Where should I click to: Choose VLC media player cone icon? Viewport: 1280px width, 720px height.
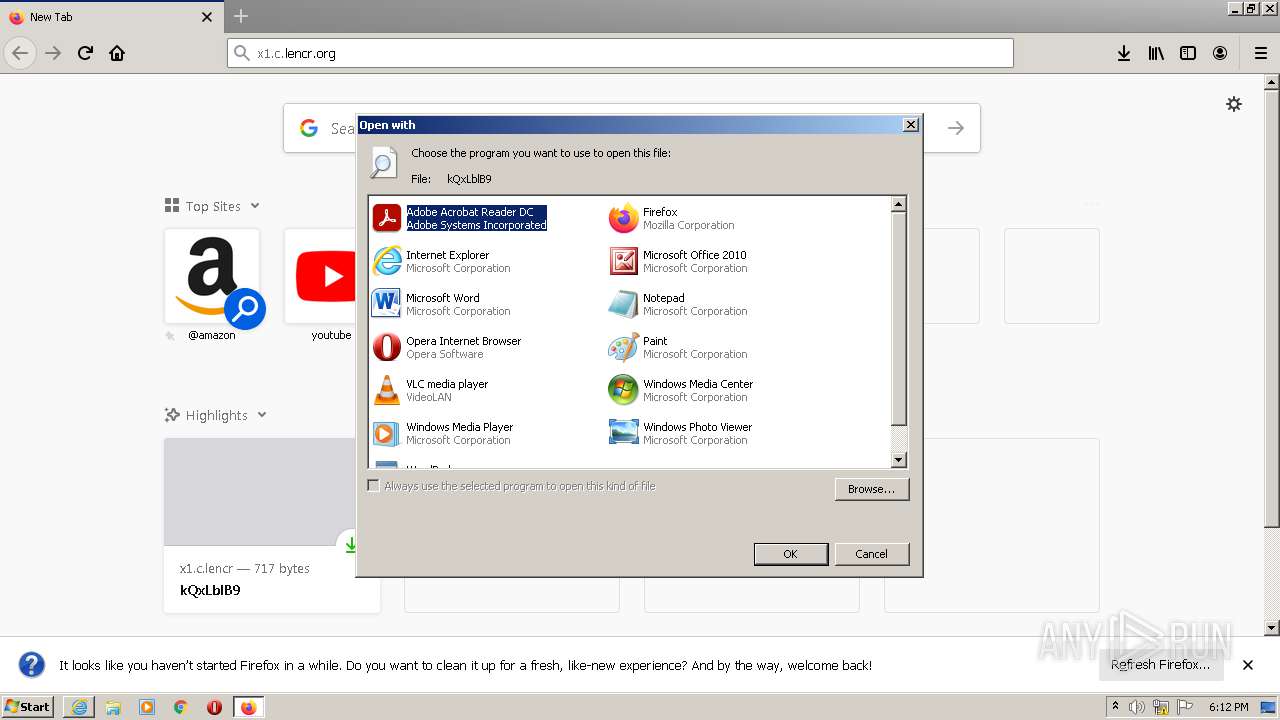[x=387, y=390]
